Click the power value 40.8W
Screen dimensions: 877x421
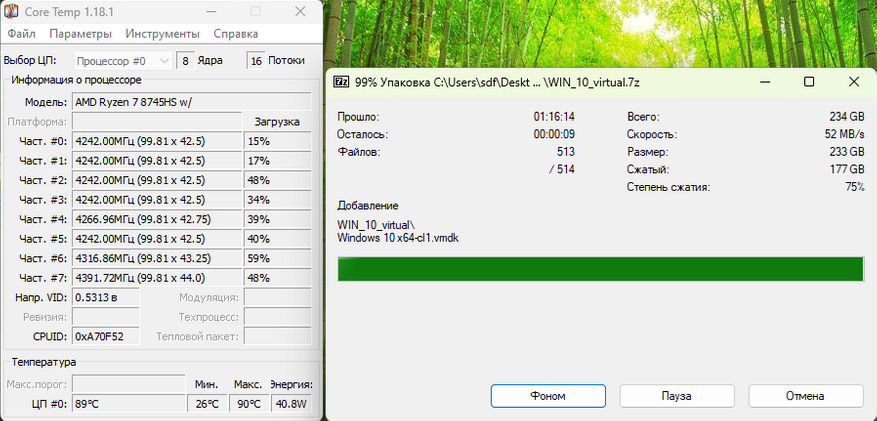[291, 404]
